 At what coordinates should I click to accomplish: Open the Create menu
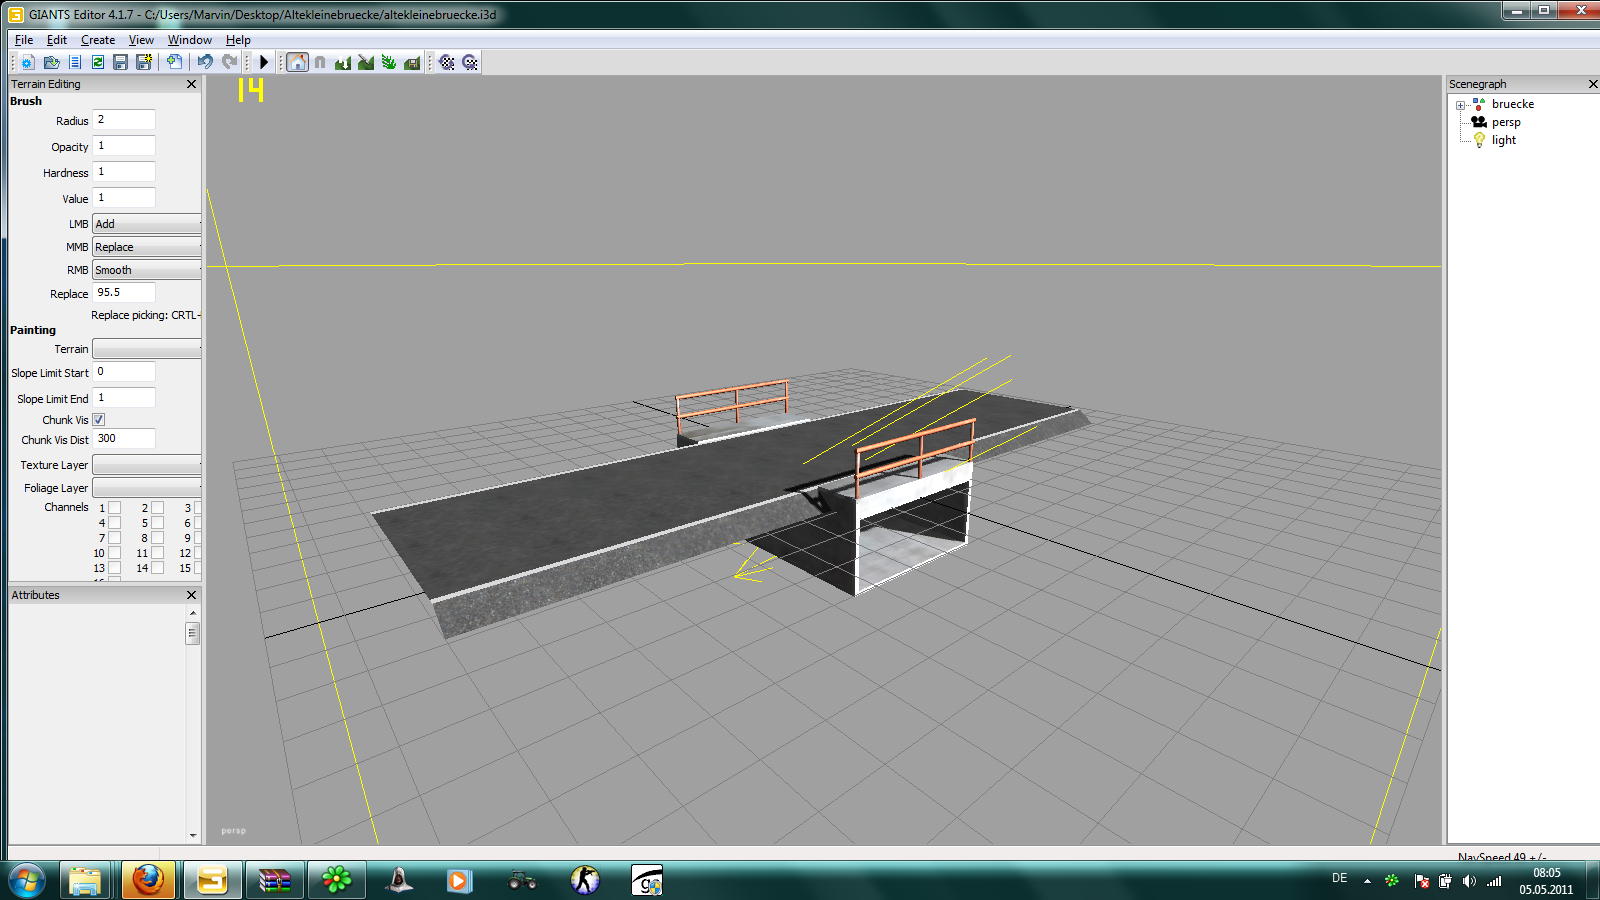(98, 40)
